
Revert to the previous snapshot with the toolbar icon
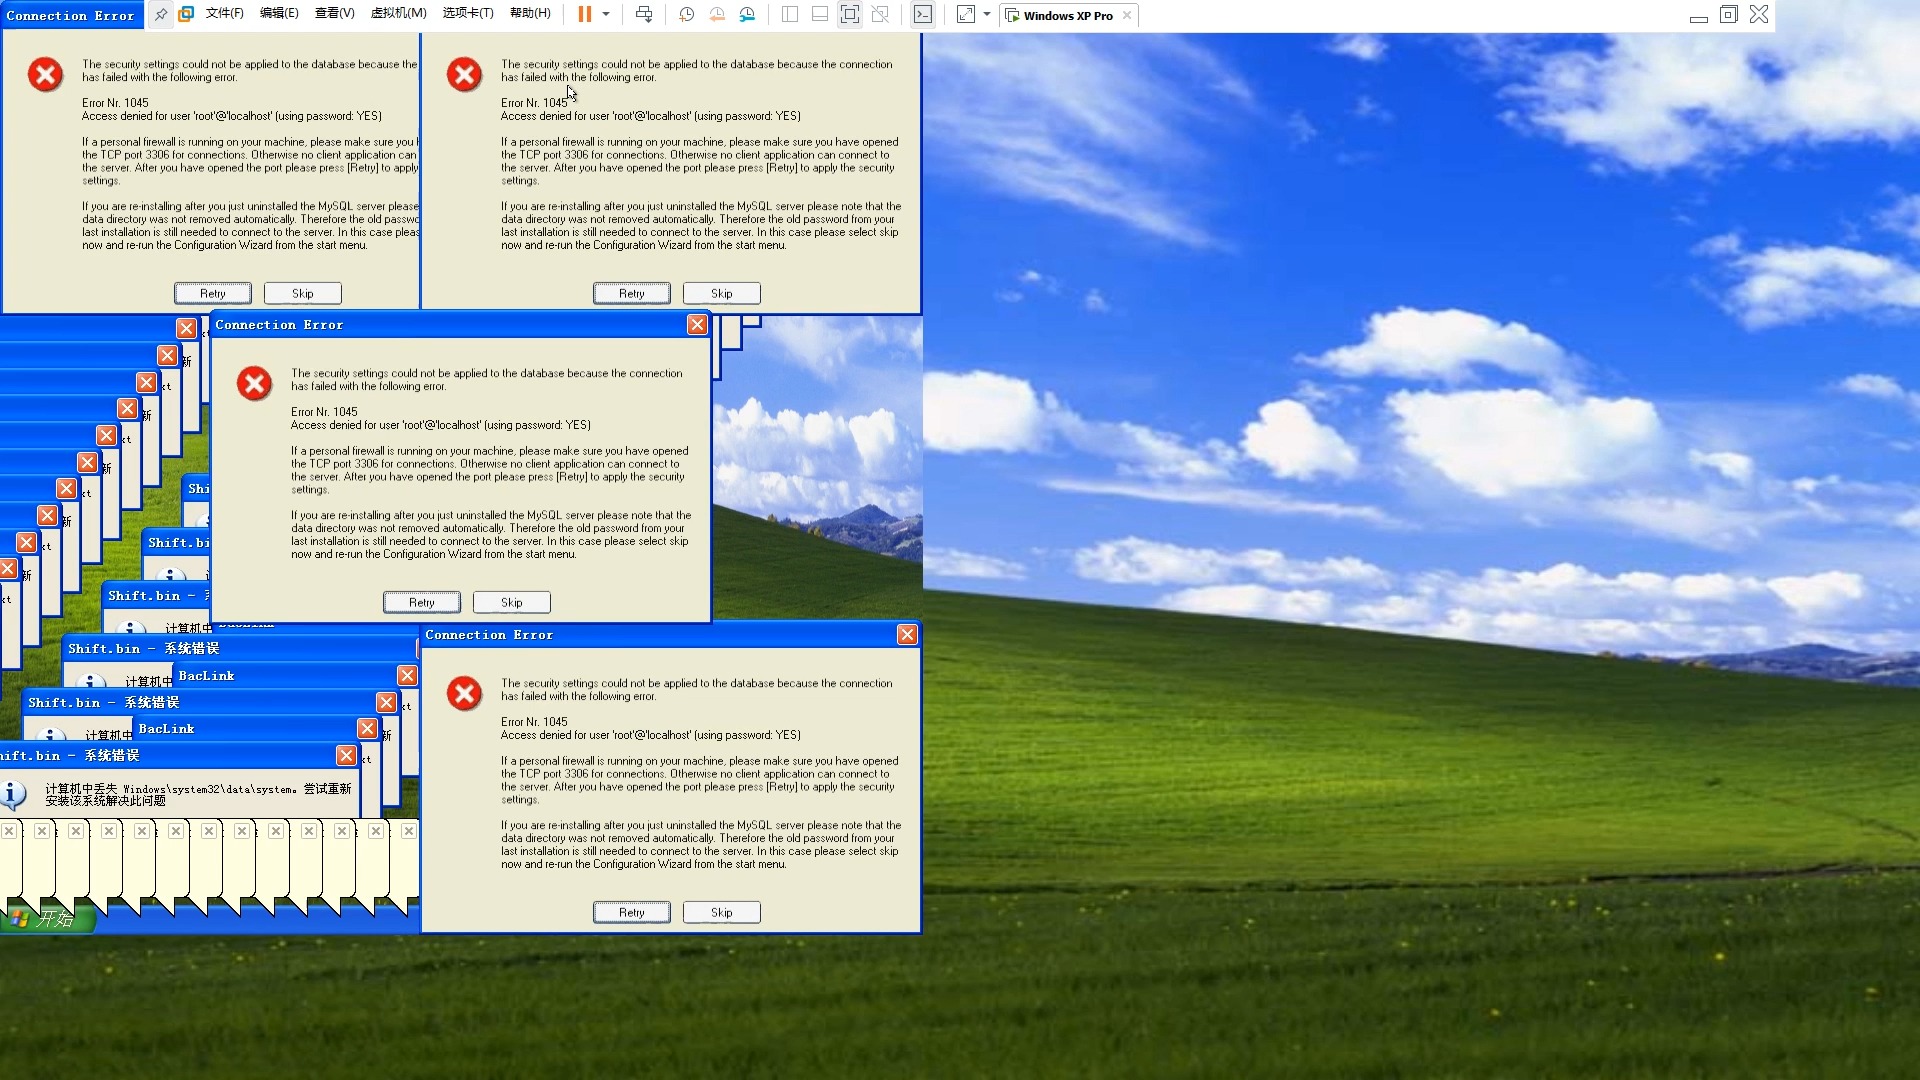pos(717,14)
